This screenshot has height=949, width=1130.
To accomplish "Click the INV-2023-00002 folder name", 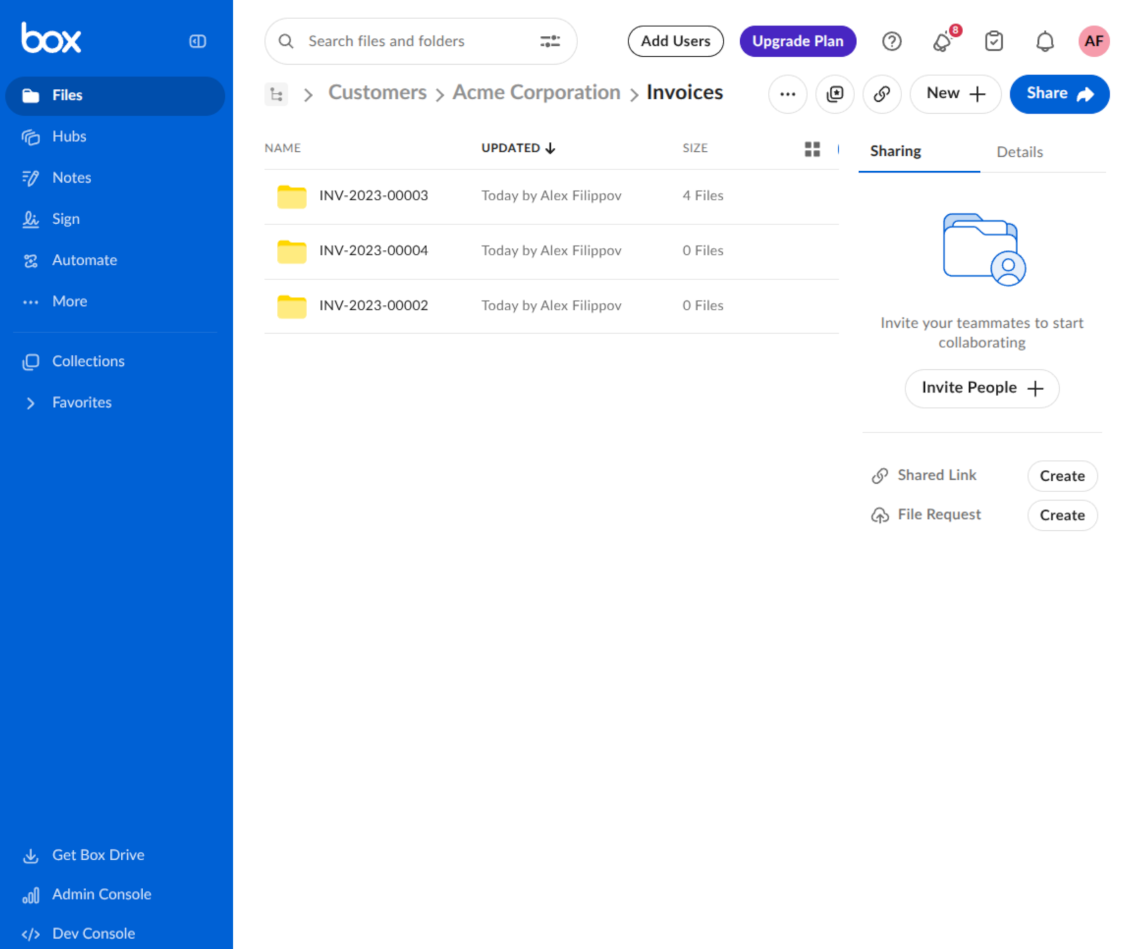I will [x=373, y=305].
